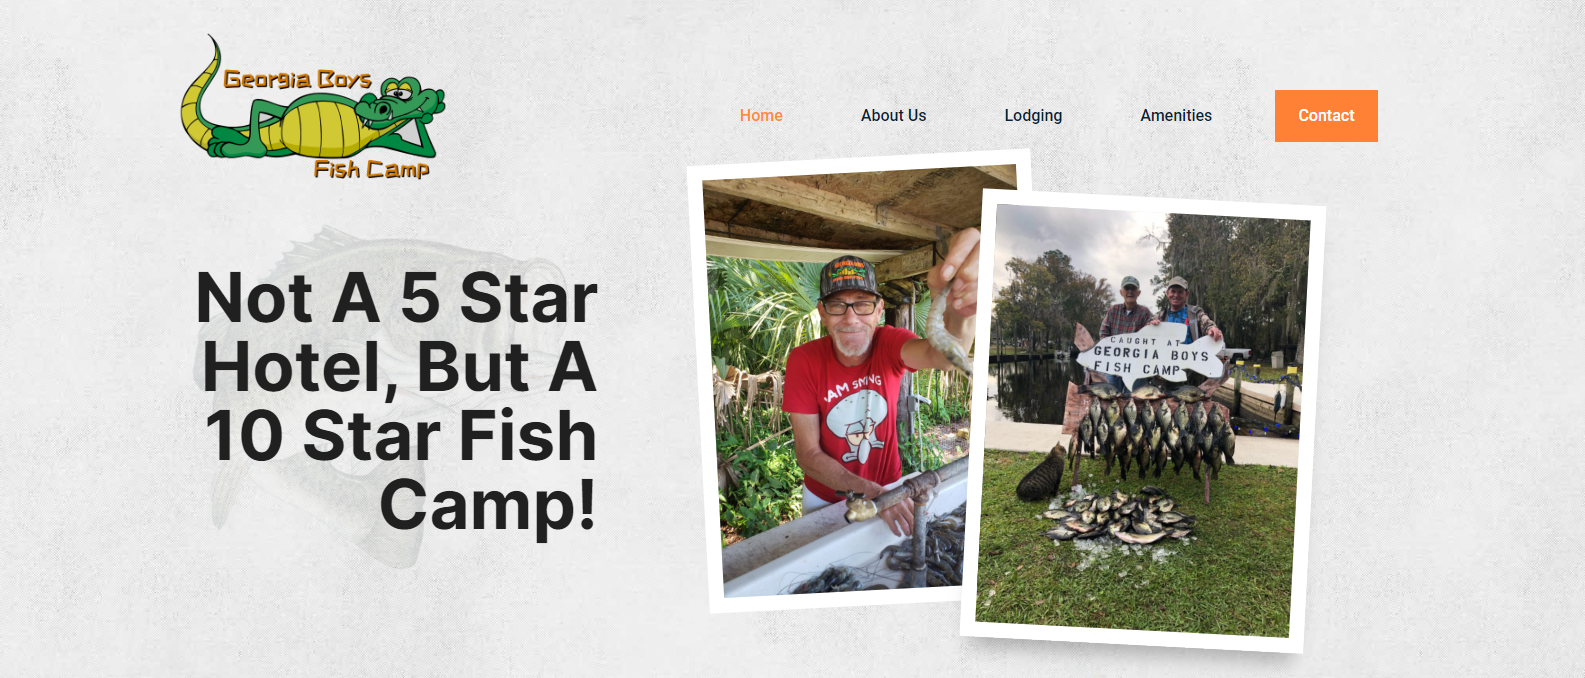This screenshot has height=678, width=1585.
Task: Click the pile of fish on the grass
Action: tap(1117, 517)
